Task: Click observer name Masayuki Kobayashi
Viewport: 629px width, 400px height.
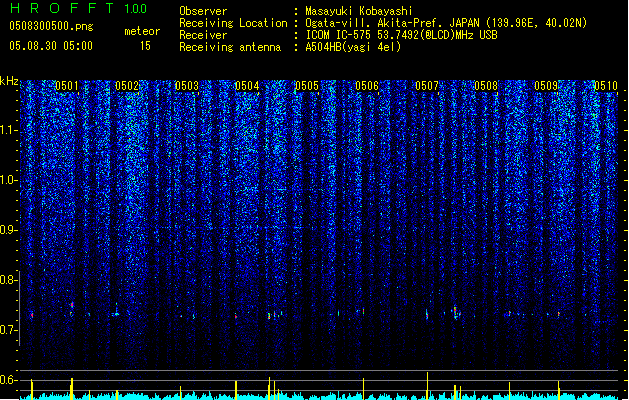Action: pyautogui.click(x=359, y=11)
